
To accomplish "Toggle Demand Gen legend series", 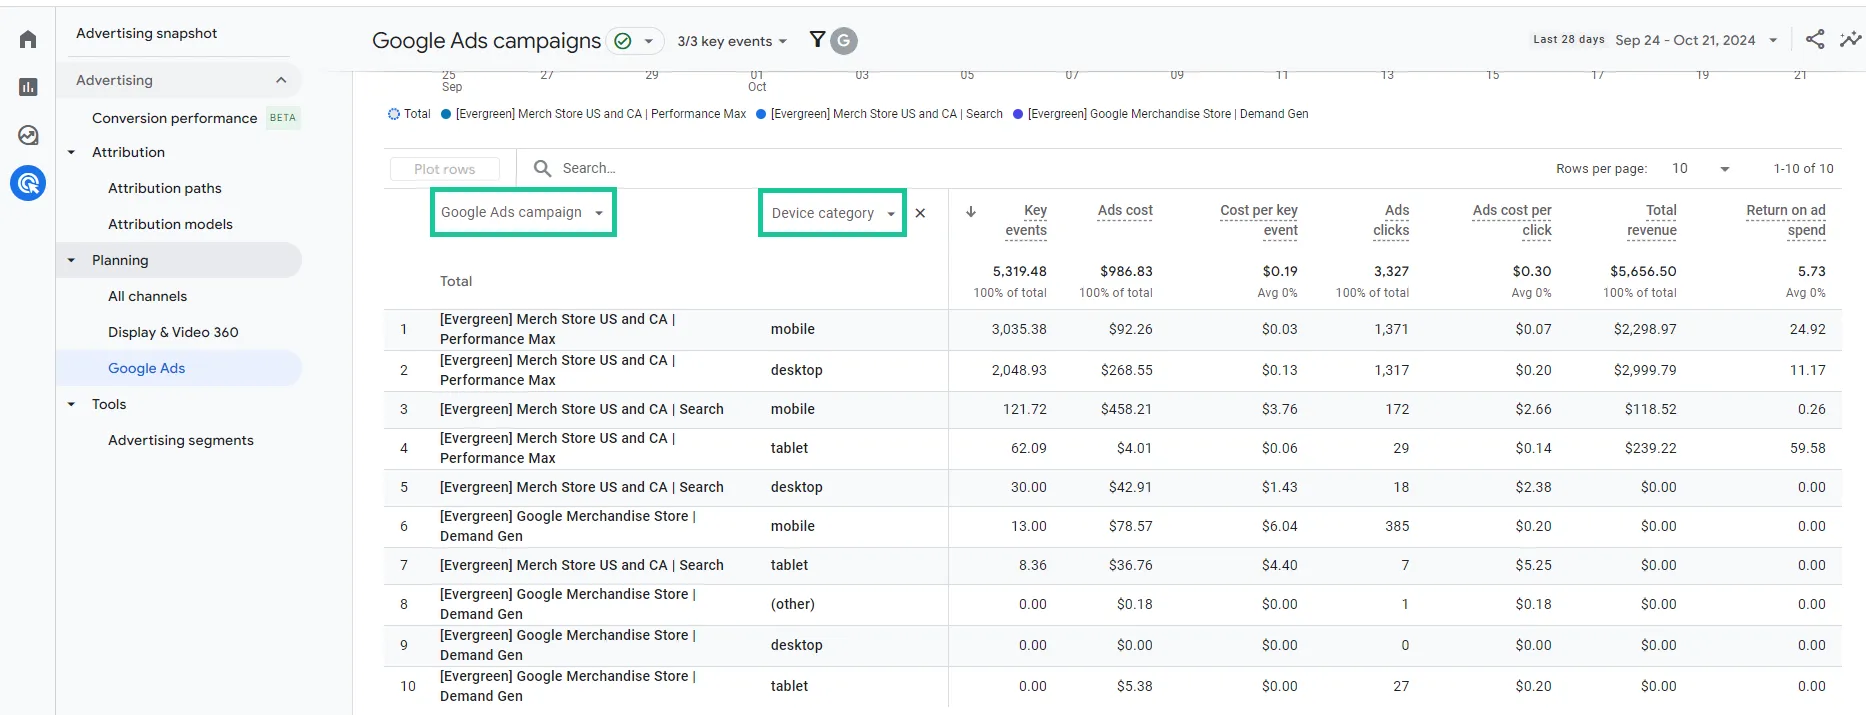I will tap(1160, 114).
